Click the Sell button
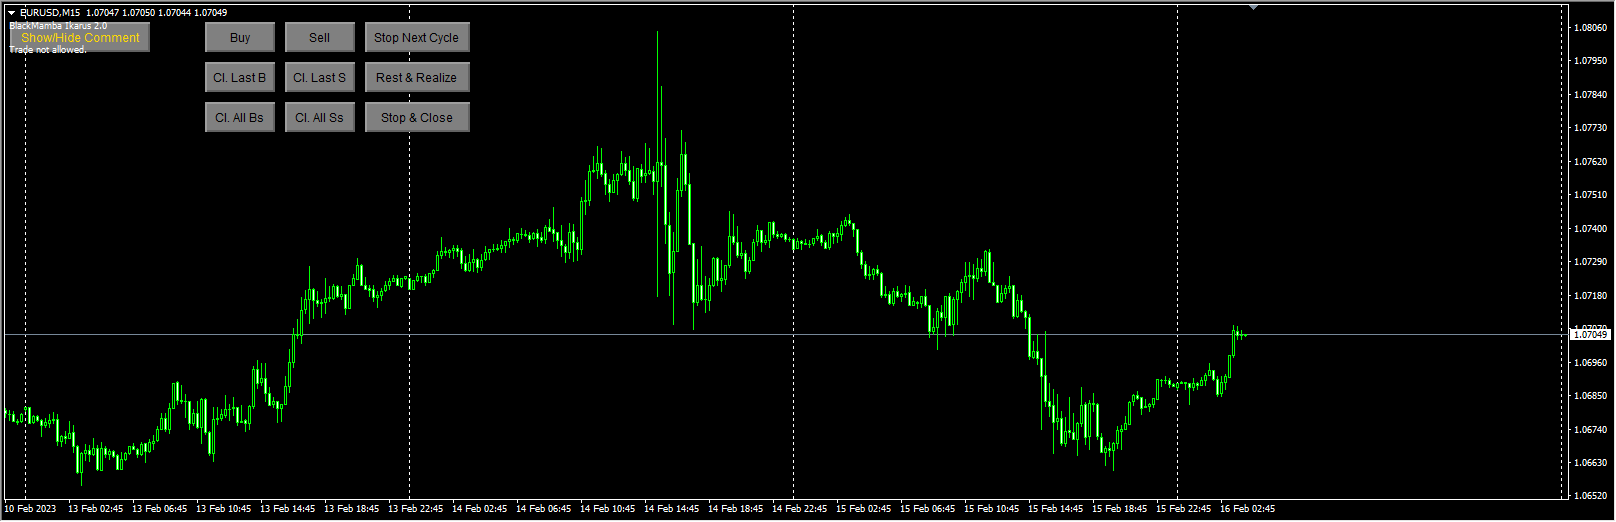Image resolution: width=1616 pixels, height=522 pixels. pos(320,38)
